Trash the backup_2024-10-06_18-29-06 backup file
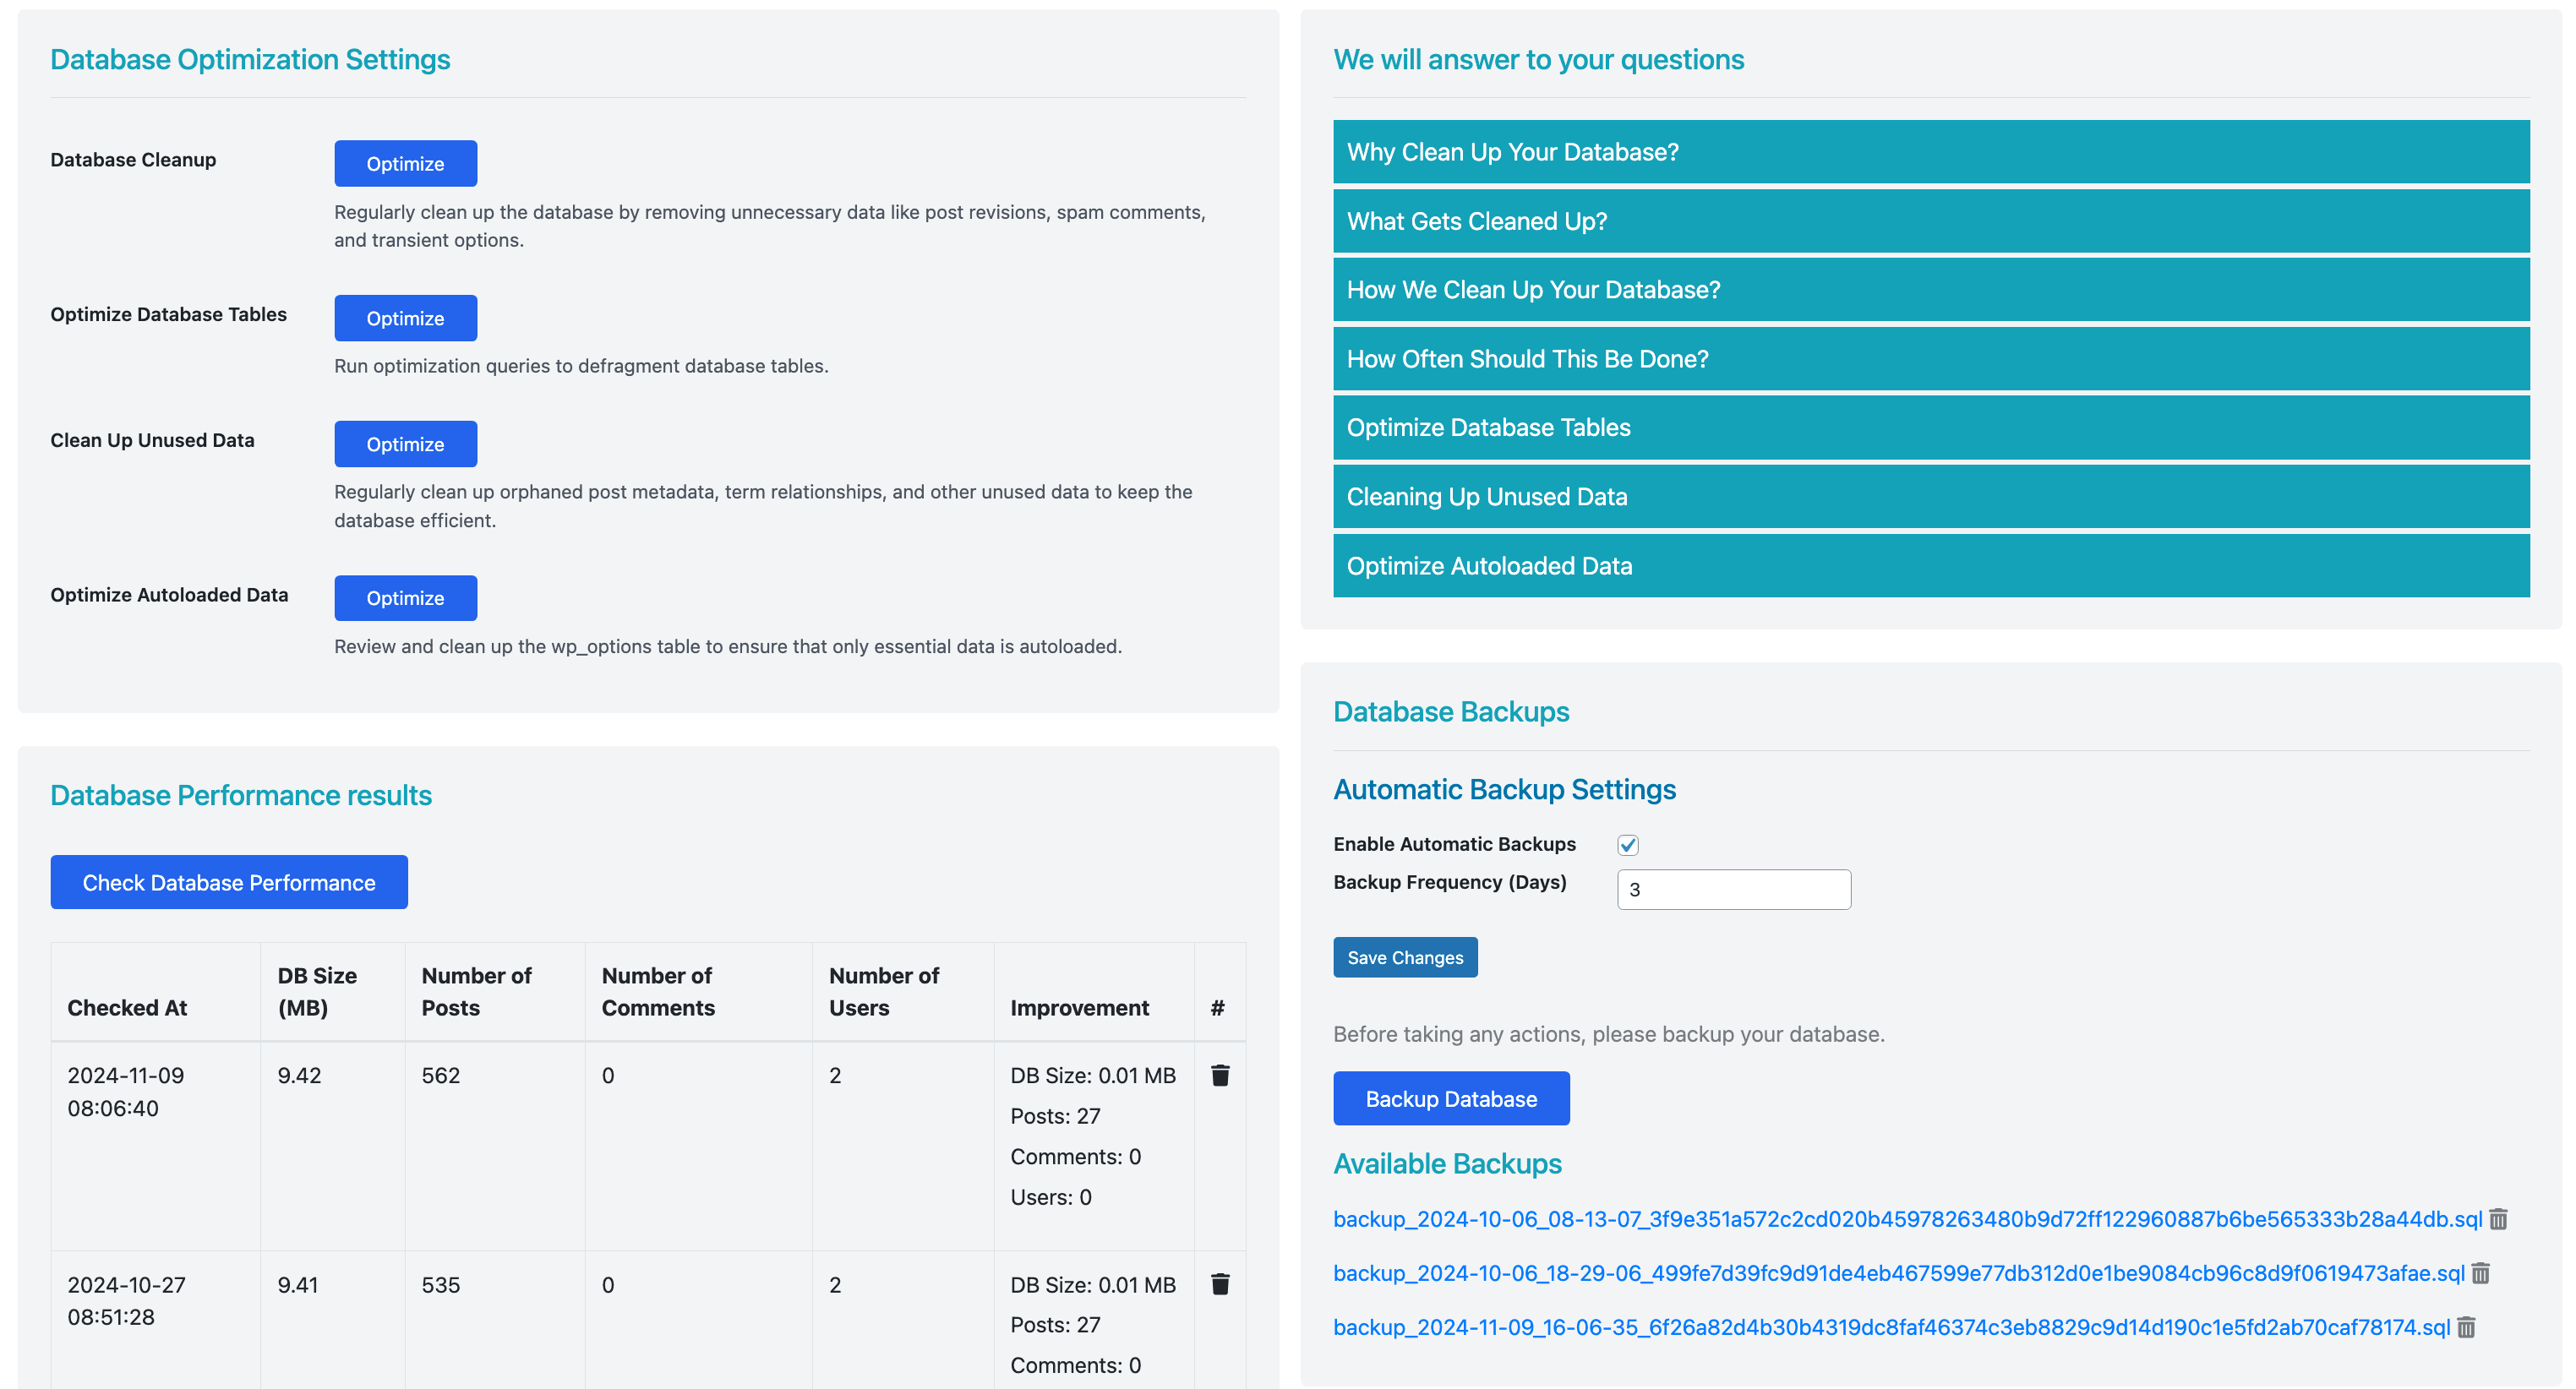Screen dimensions: 2576x1389 coord(2481,1273)
